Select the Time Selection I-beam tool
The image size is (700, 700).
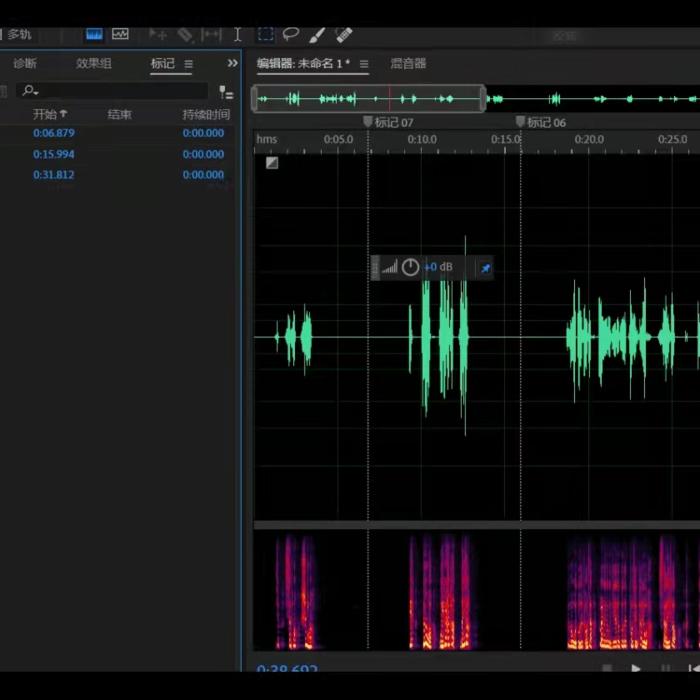(238, 34)
